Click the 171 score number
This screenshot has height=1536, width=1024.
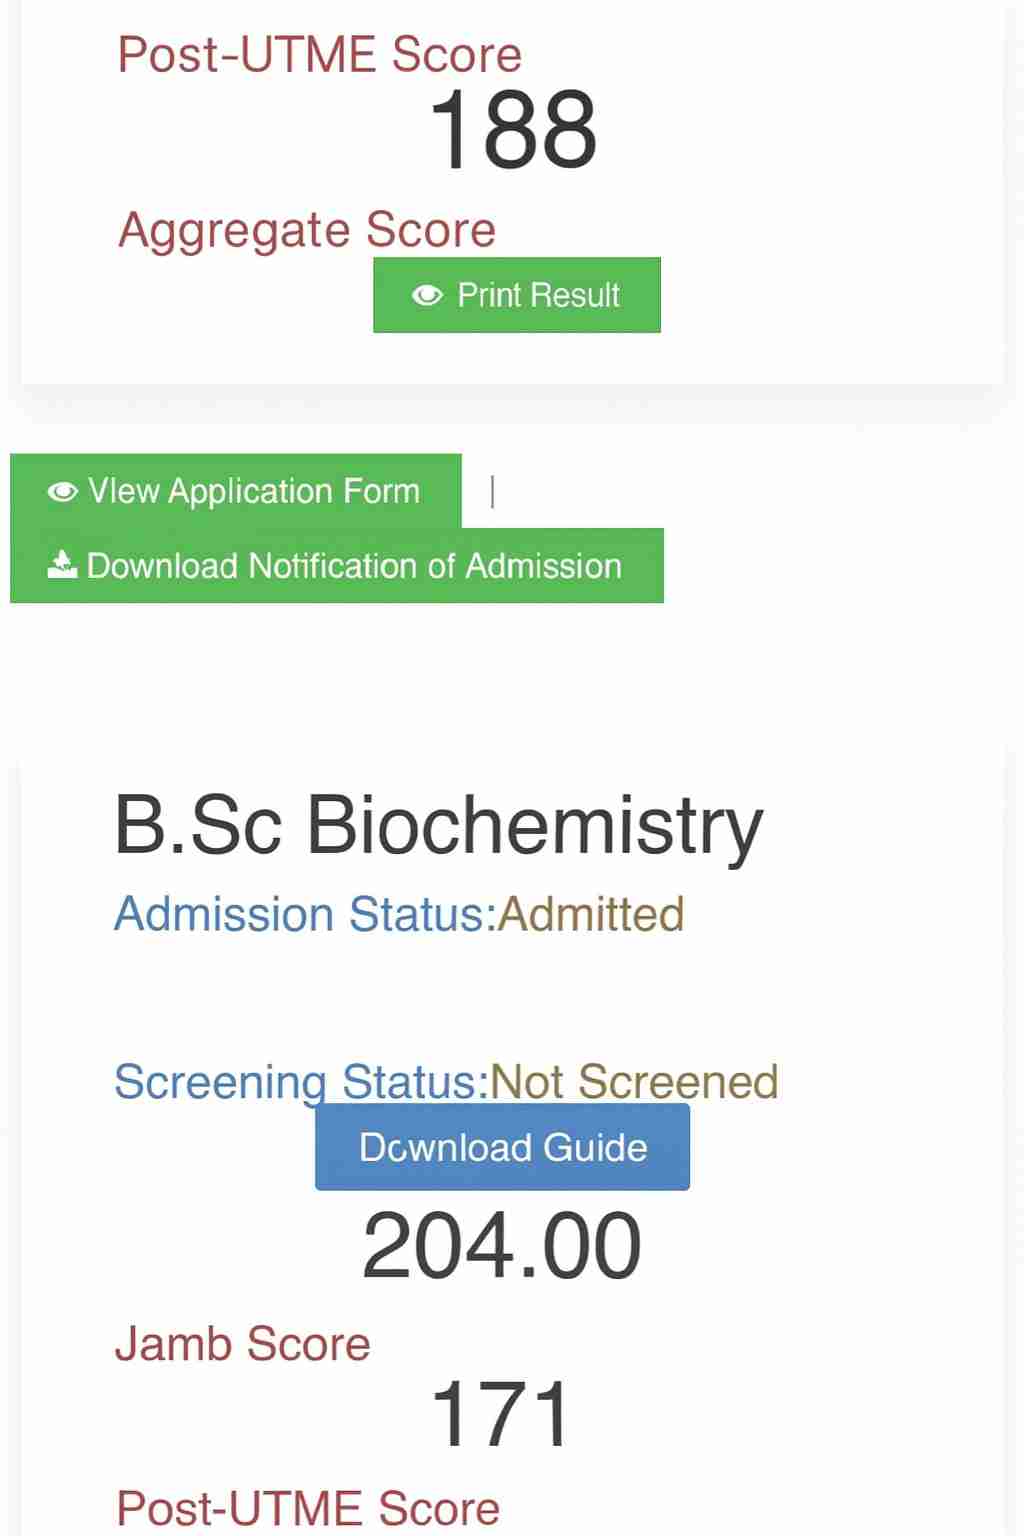501,1414
